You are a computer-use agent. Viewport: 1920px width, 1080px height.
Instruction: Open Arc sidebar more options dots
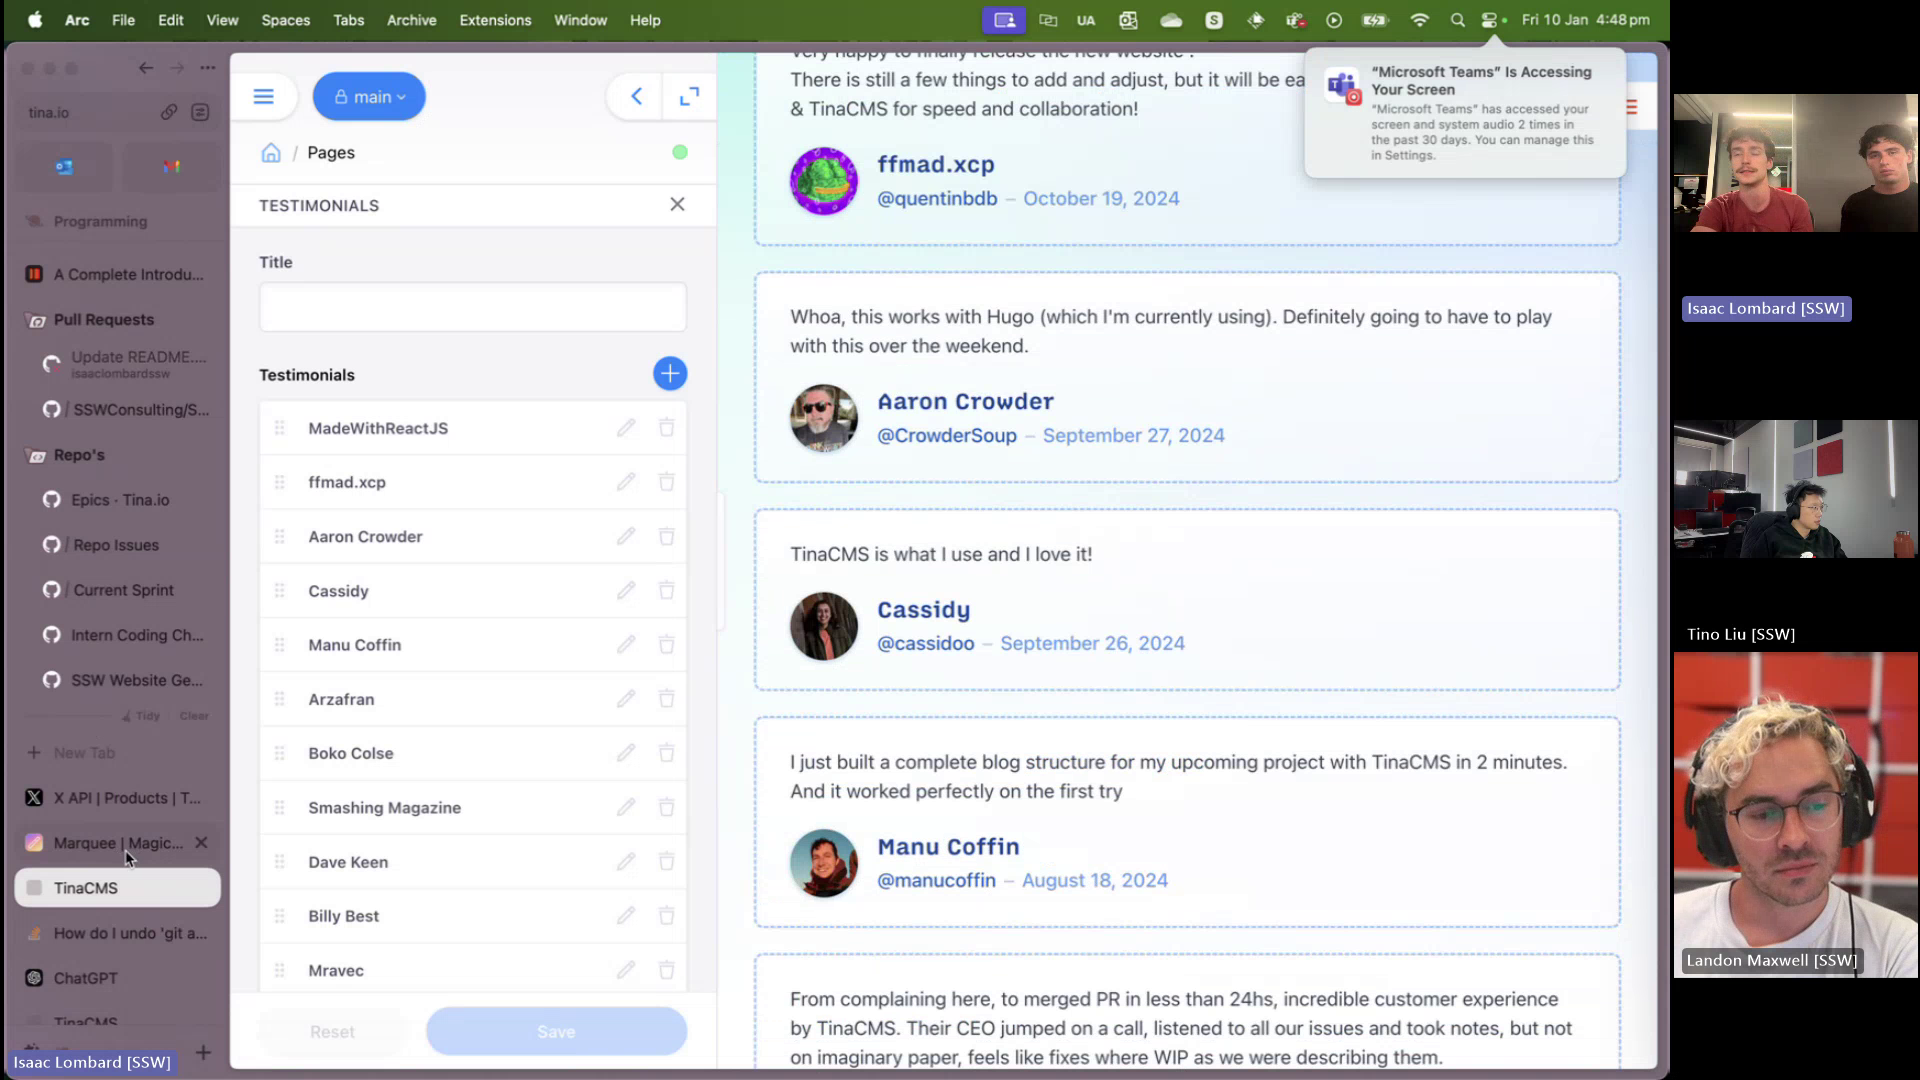click(207, 68)
